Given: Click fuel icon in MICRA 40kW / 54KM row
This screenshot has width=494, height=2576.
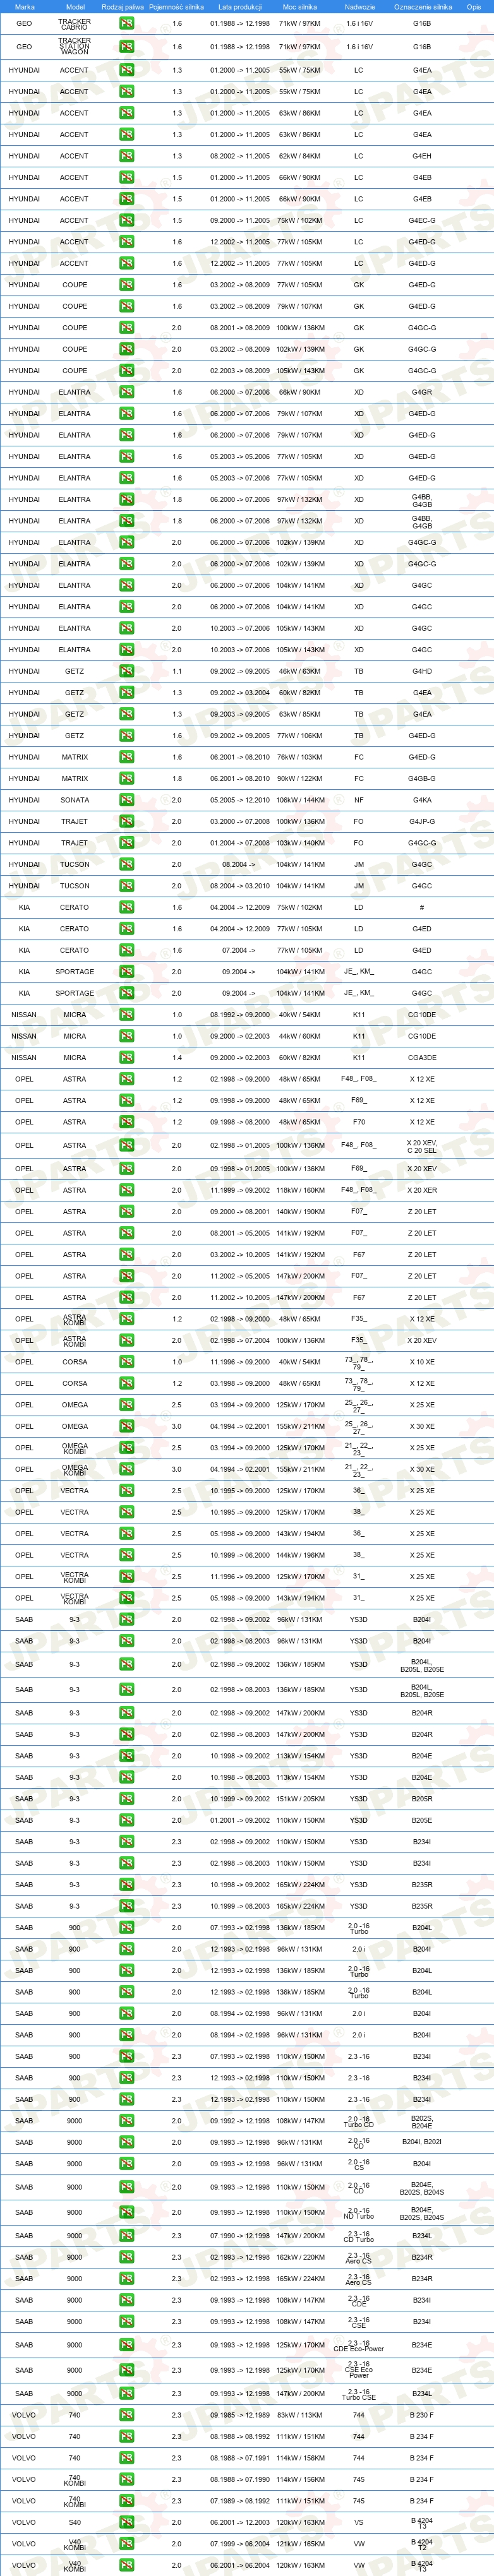Looking at the screenshot, I should coord(126,1014).
